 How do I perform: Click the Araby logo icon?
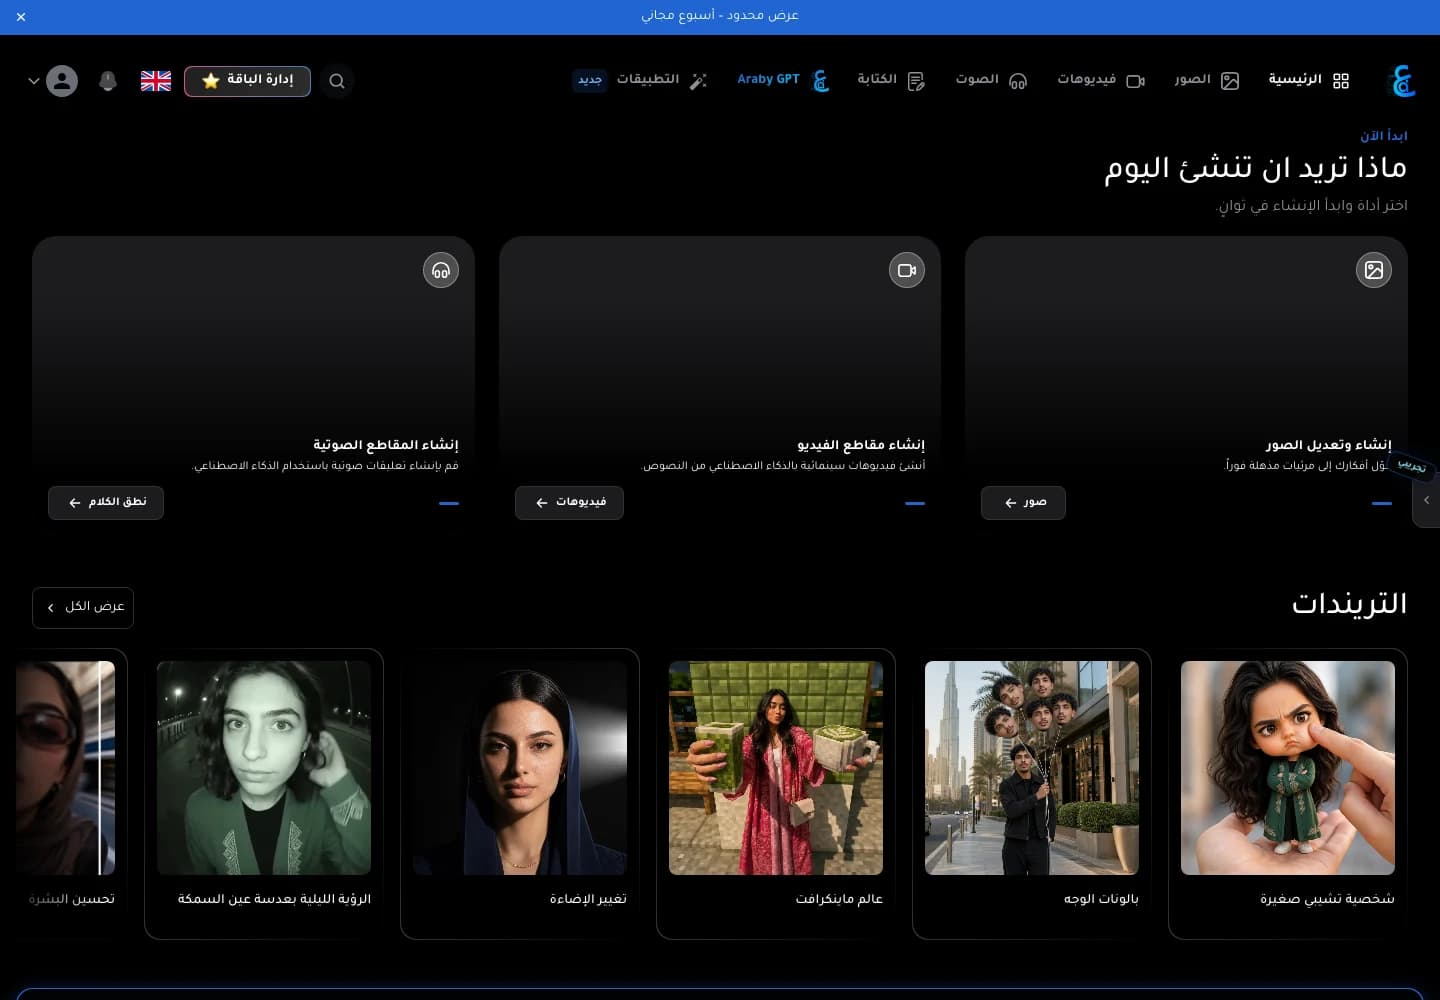1402,81
